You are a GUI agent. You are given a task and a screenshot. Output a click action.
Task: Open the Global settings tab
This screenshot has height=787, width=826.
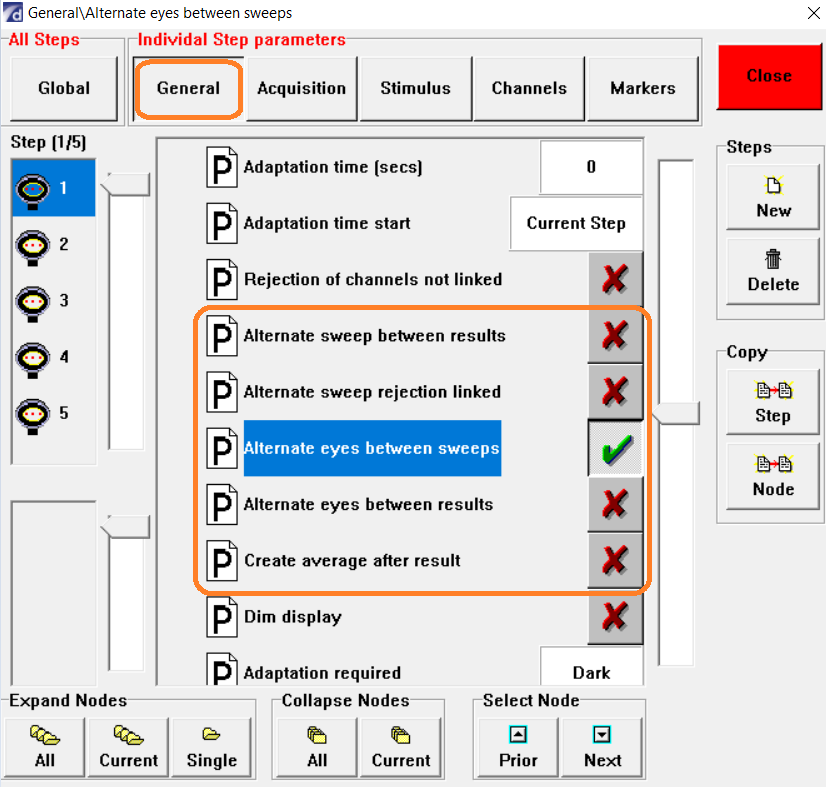pos(64,88)
